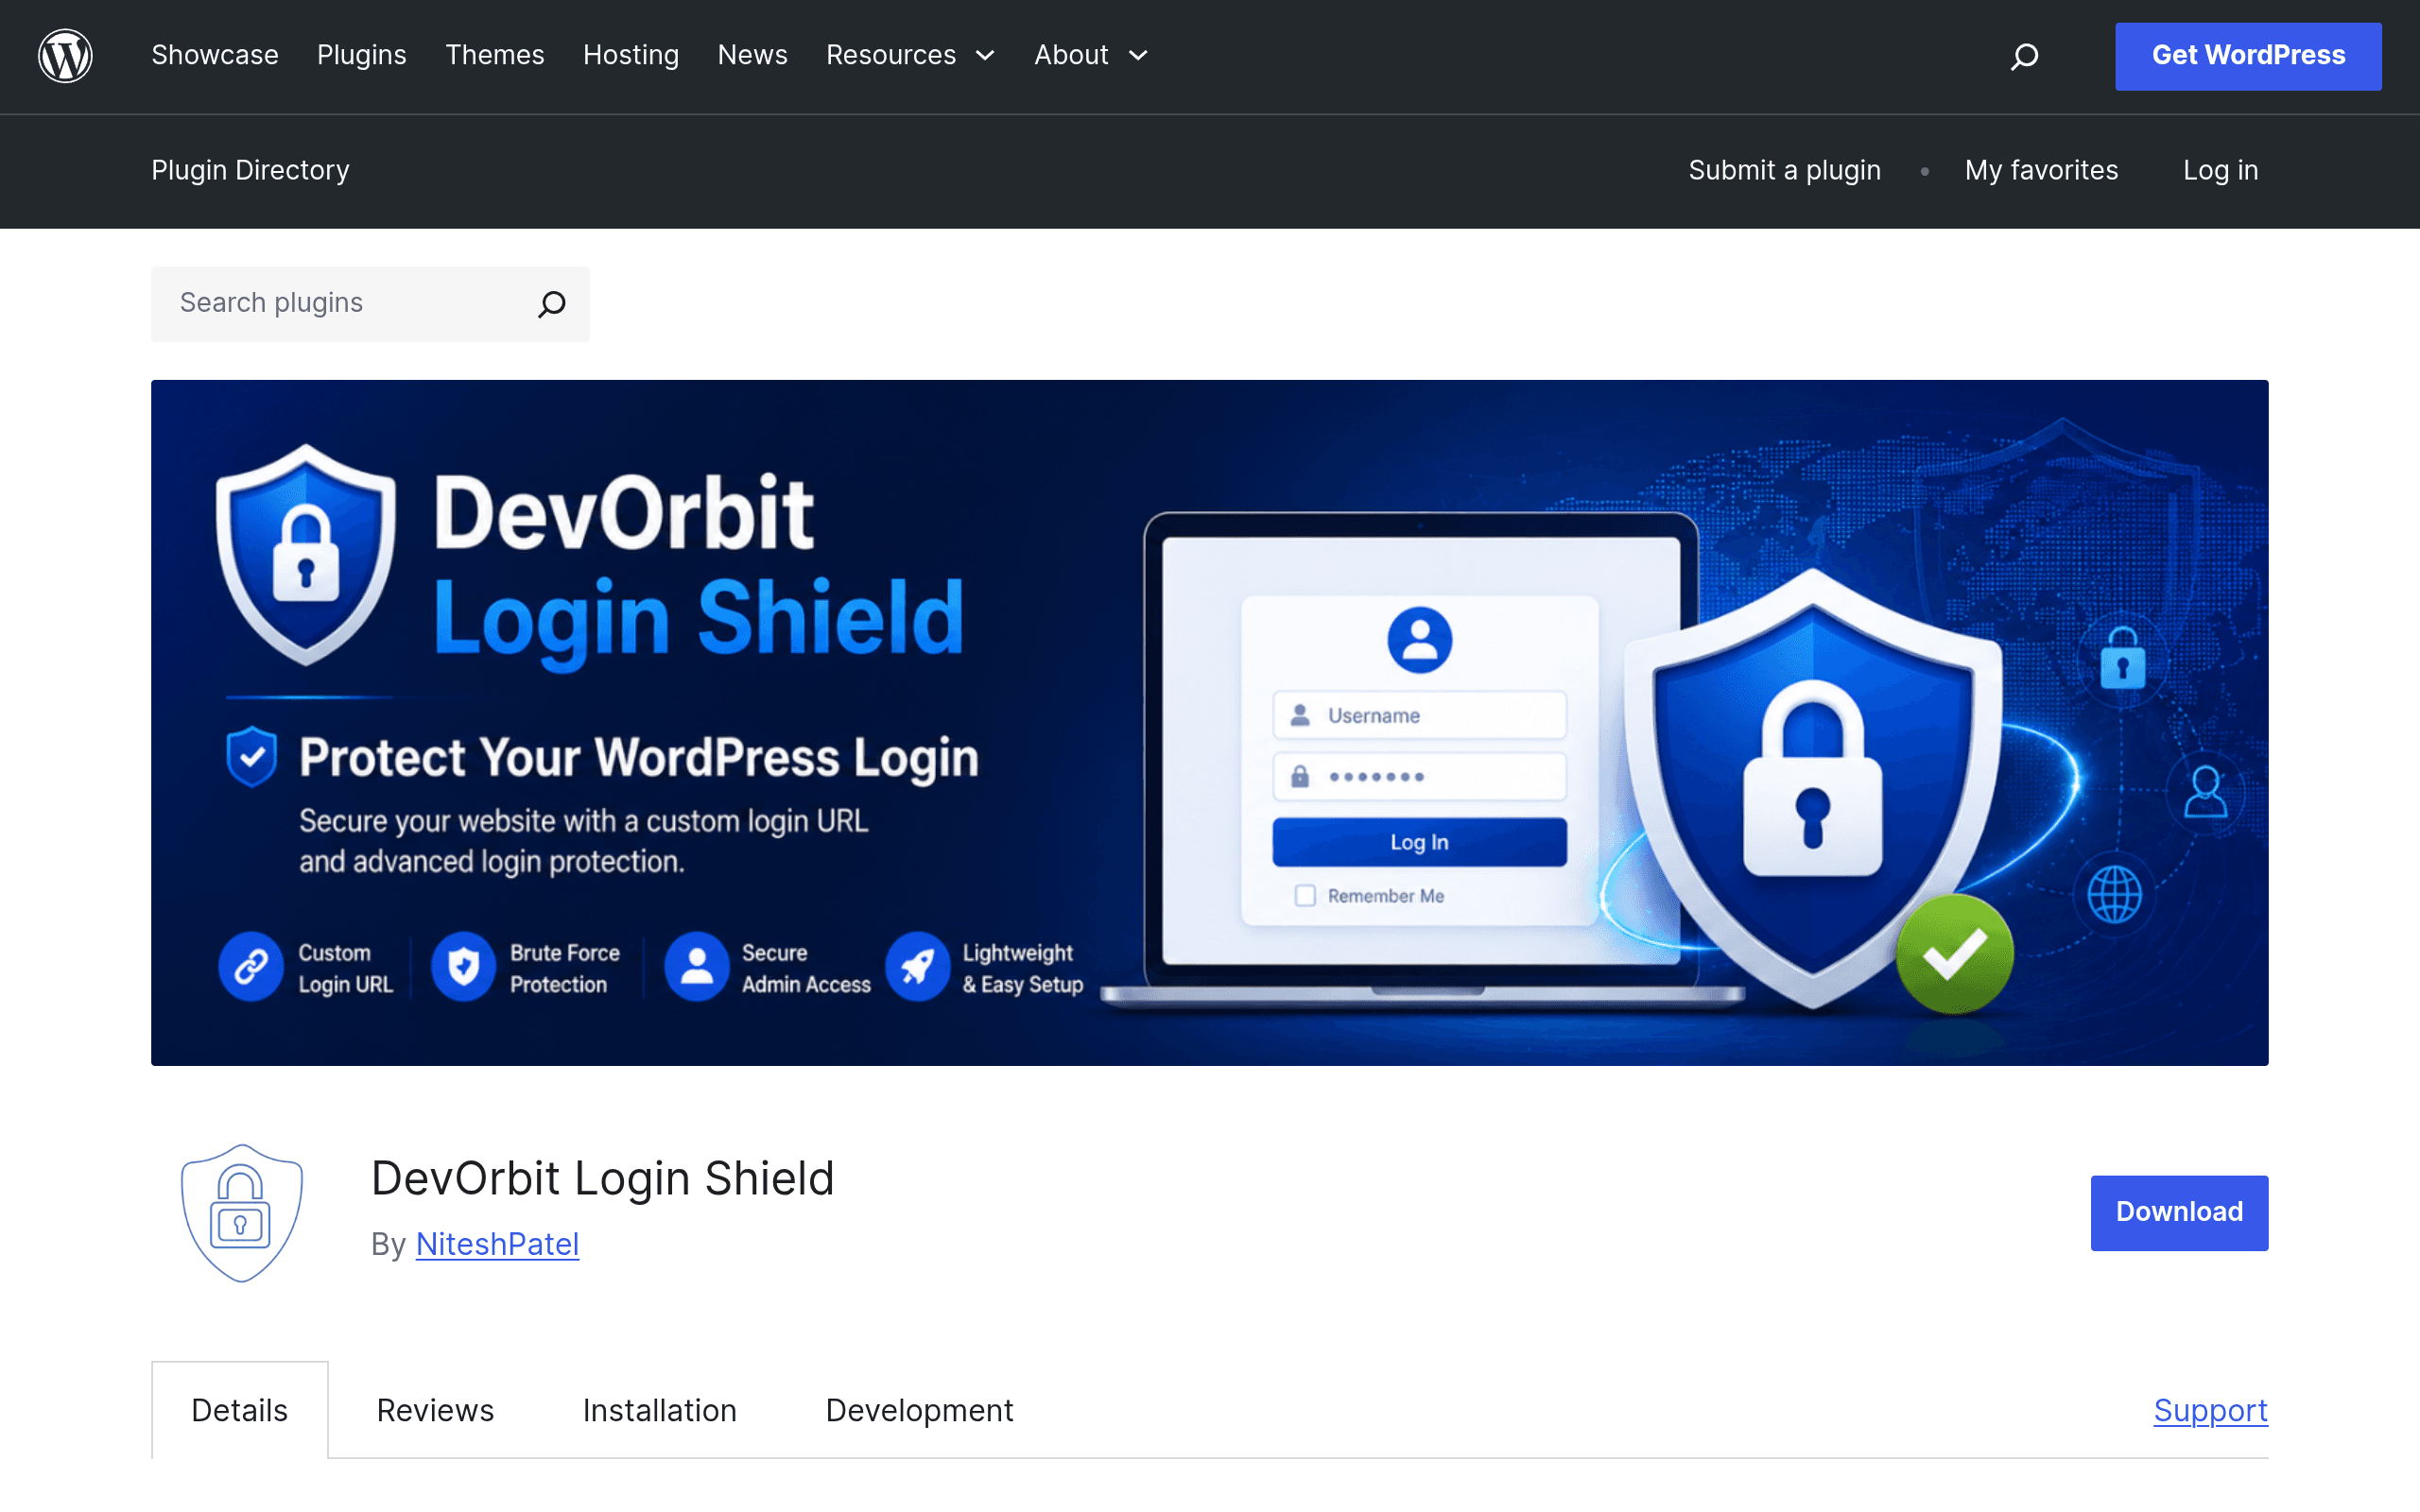The image size is (2420, 1512).
Task: Expand the Resources dropdown menu
Action: pos(910,55)
